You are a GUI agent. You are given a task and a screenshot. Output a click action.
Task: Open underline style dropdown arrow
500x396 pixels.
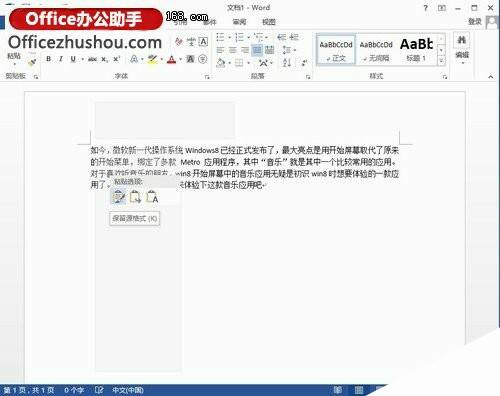click(x=82, y=60)
